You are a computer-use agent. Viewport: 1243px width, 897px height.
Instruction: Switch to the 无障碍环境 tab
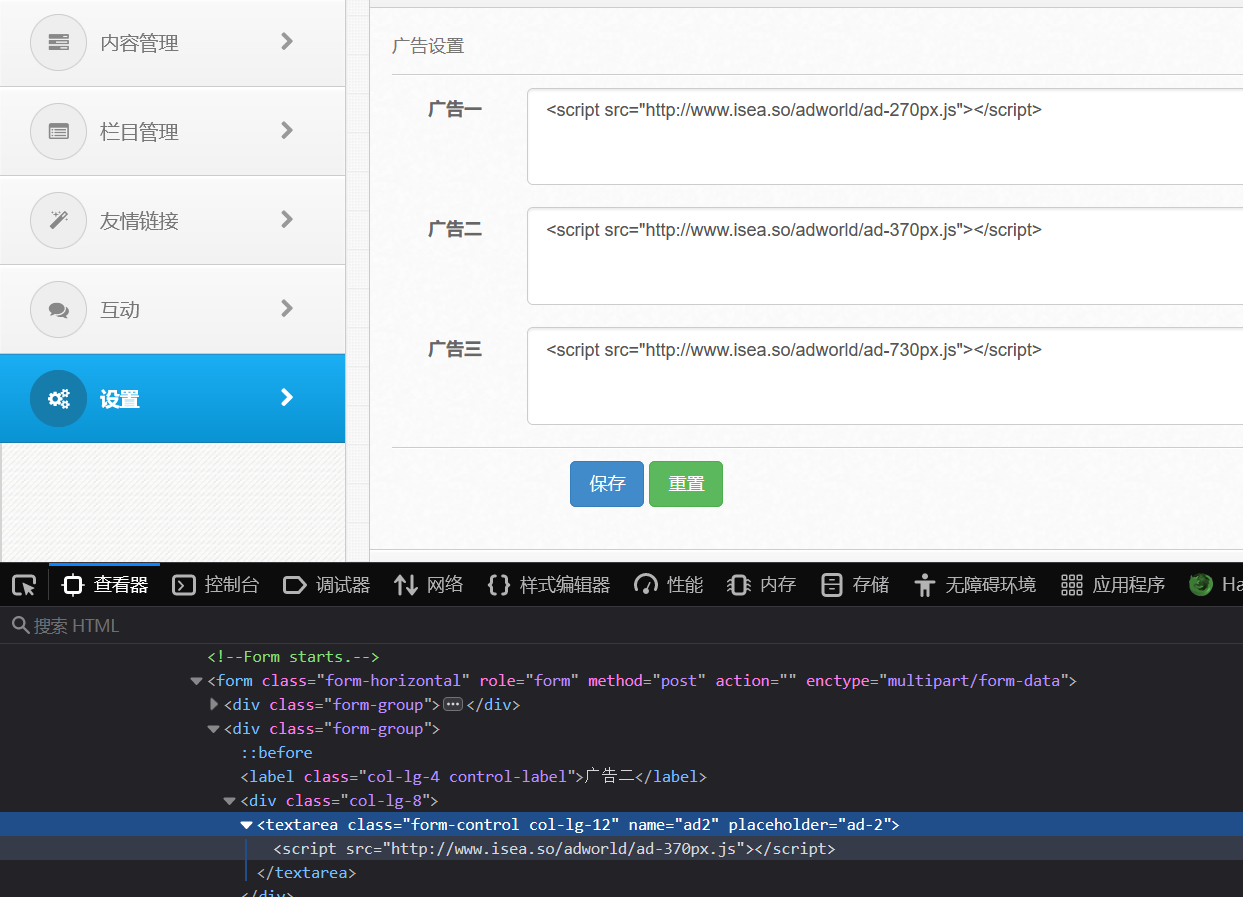point(975,585)
